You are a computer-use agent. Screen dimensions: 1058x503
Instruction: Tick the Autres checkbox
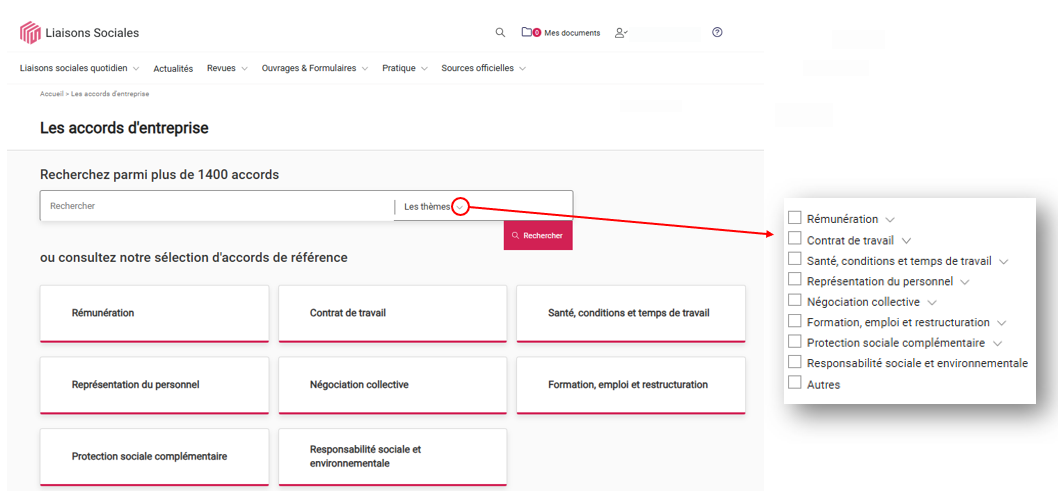(x=795, y=383)
